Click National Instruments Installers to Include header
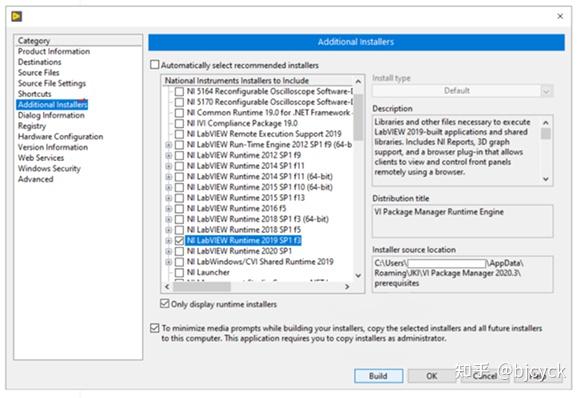The width and height of the screenshot is (581, 398). point(237,80)
